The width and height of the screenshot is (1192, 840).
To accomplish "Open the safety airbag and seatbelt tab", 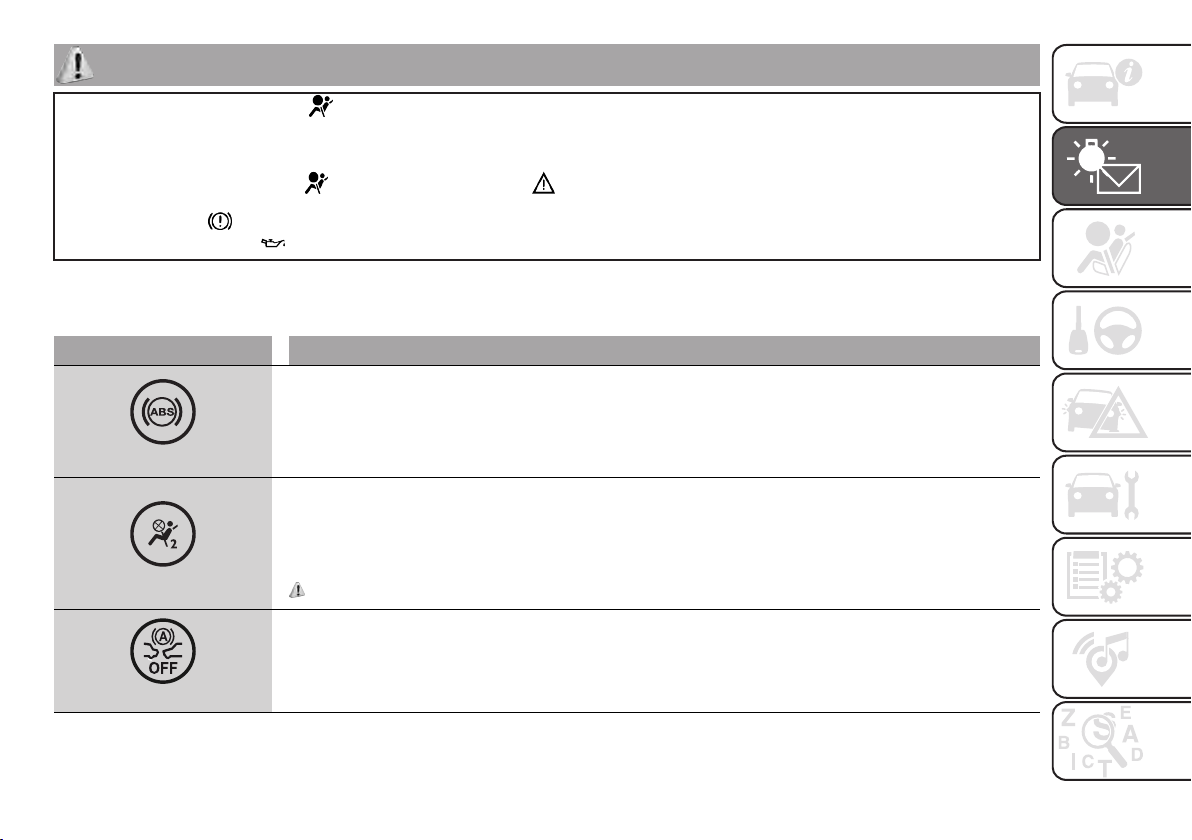I will click(1121, 249).
